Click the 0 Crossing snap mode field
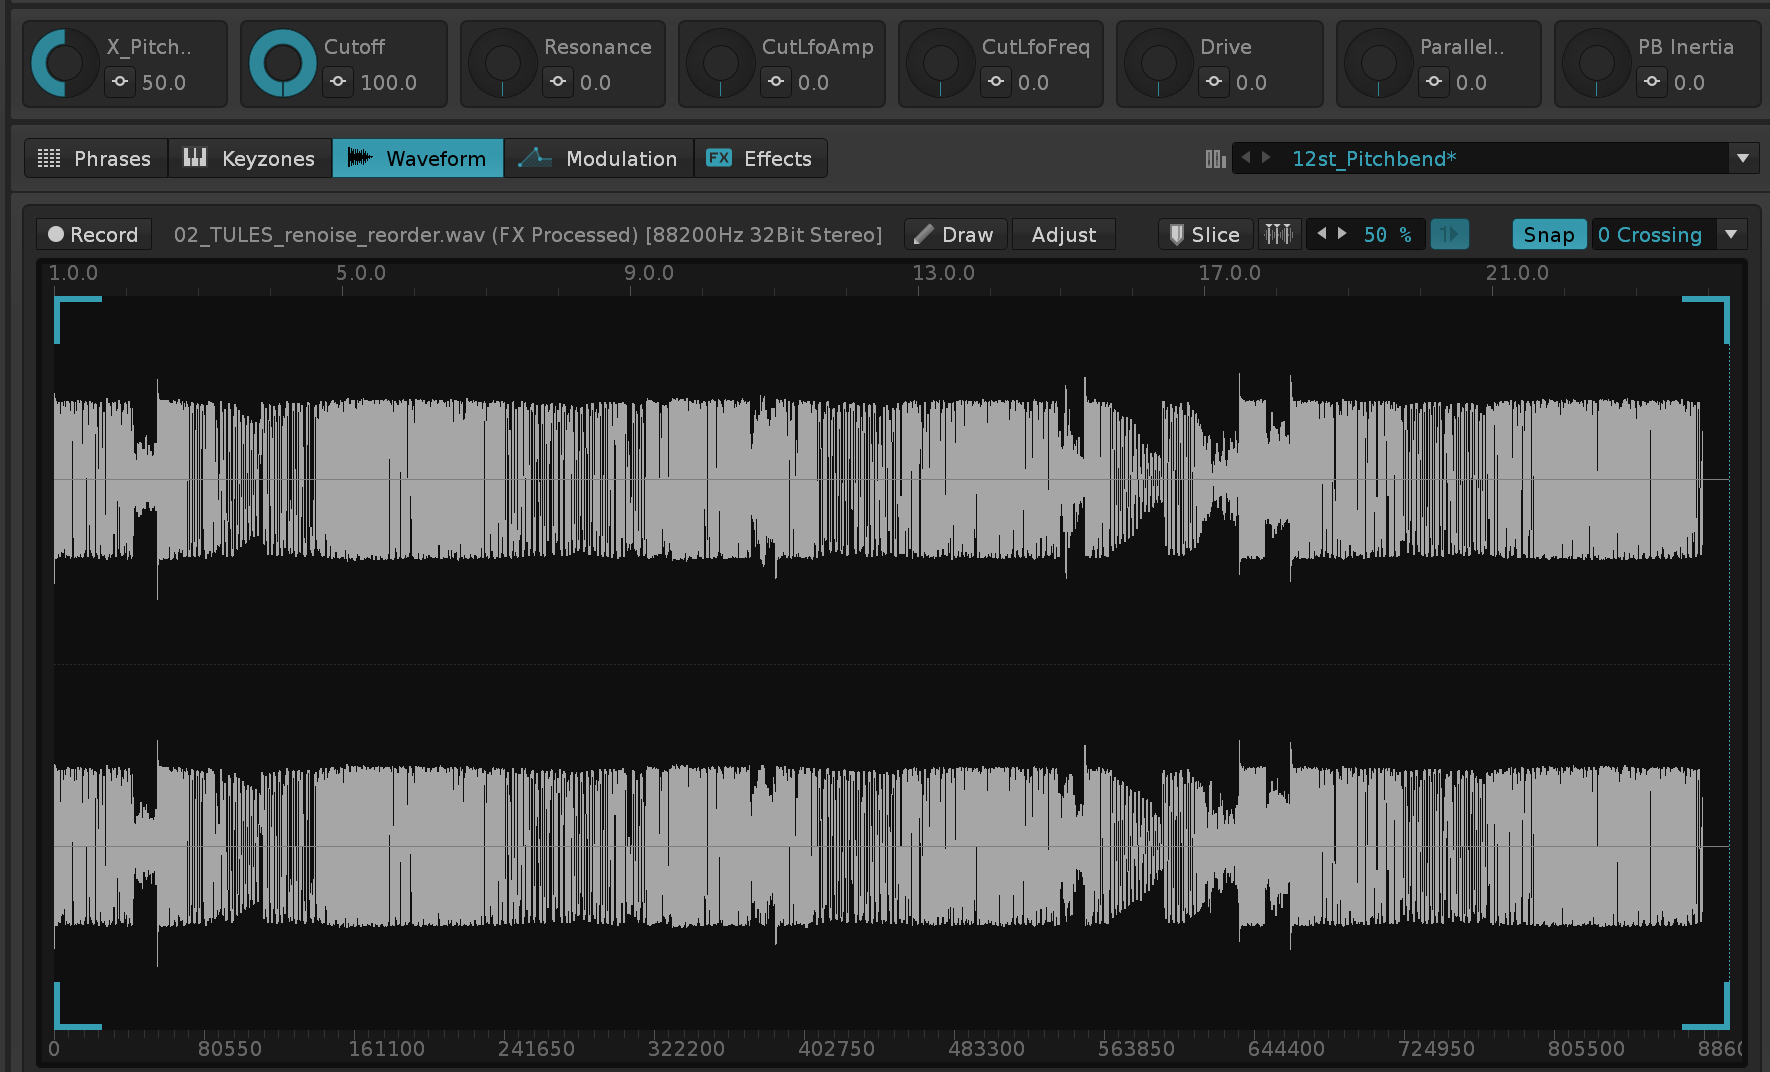Screen dimensions: 1770x1072 [x=1654, y=234]
